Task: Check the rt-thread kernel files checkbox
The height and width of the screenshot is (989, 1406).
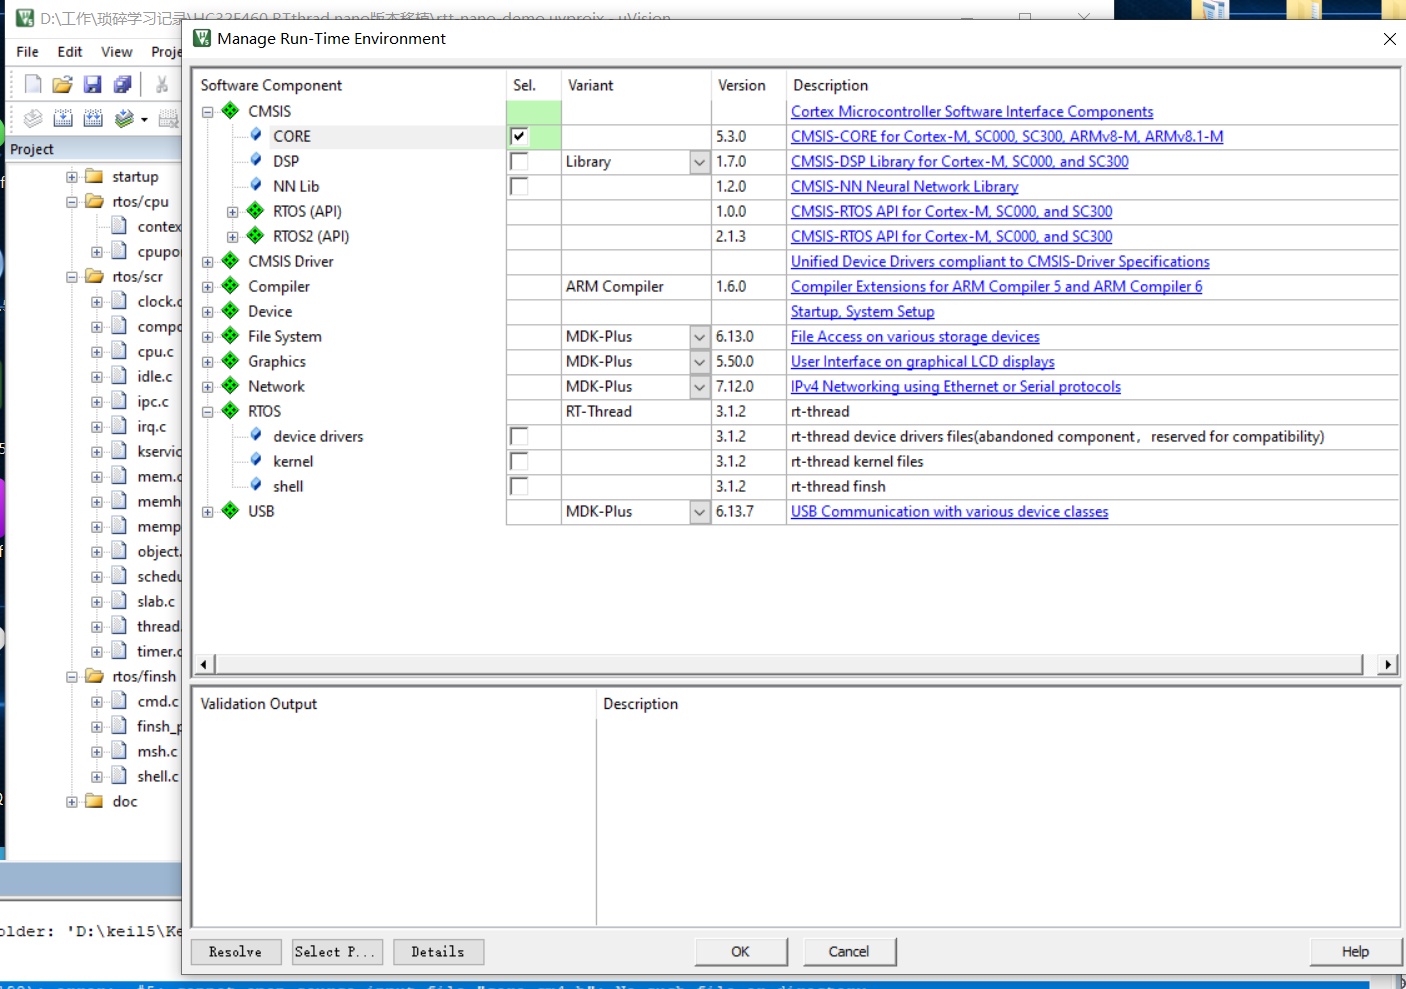Action: pos(518,461)
